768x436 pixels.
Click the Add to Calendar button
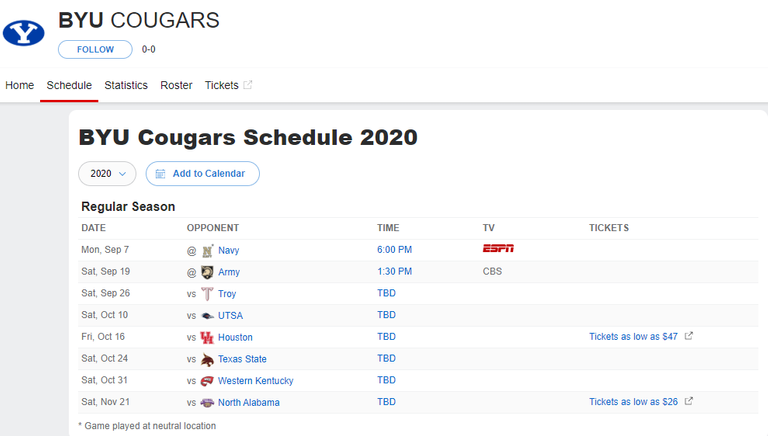(202, 173)
